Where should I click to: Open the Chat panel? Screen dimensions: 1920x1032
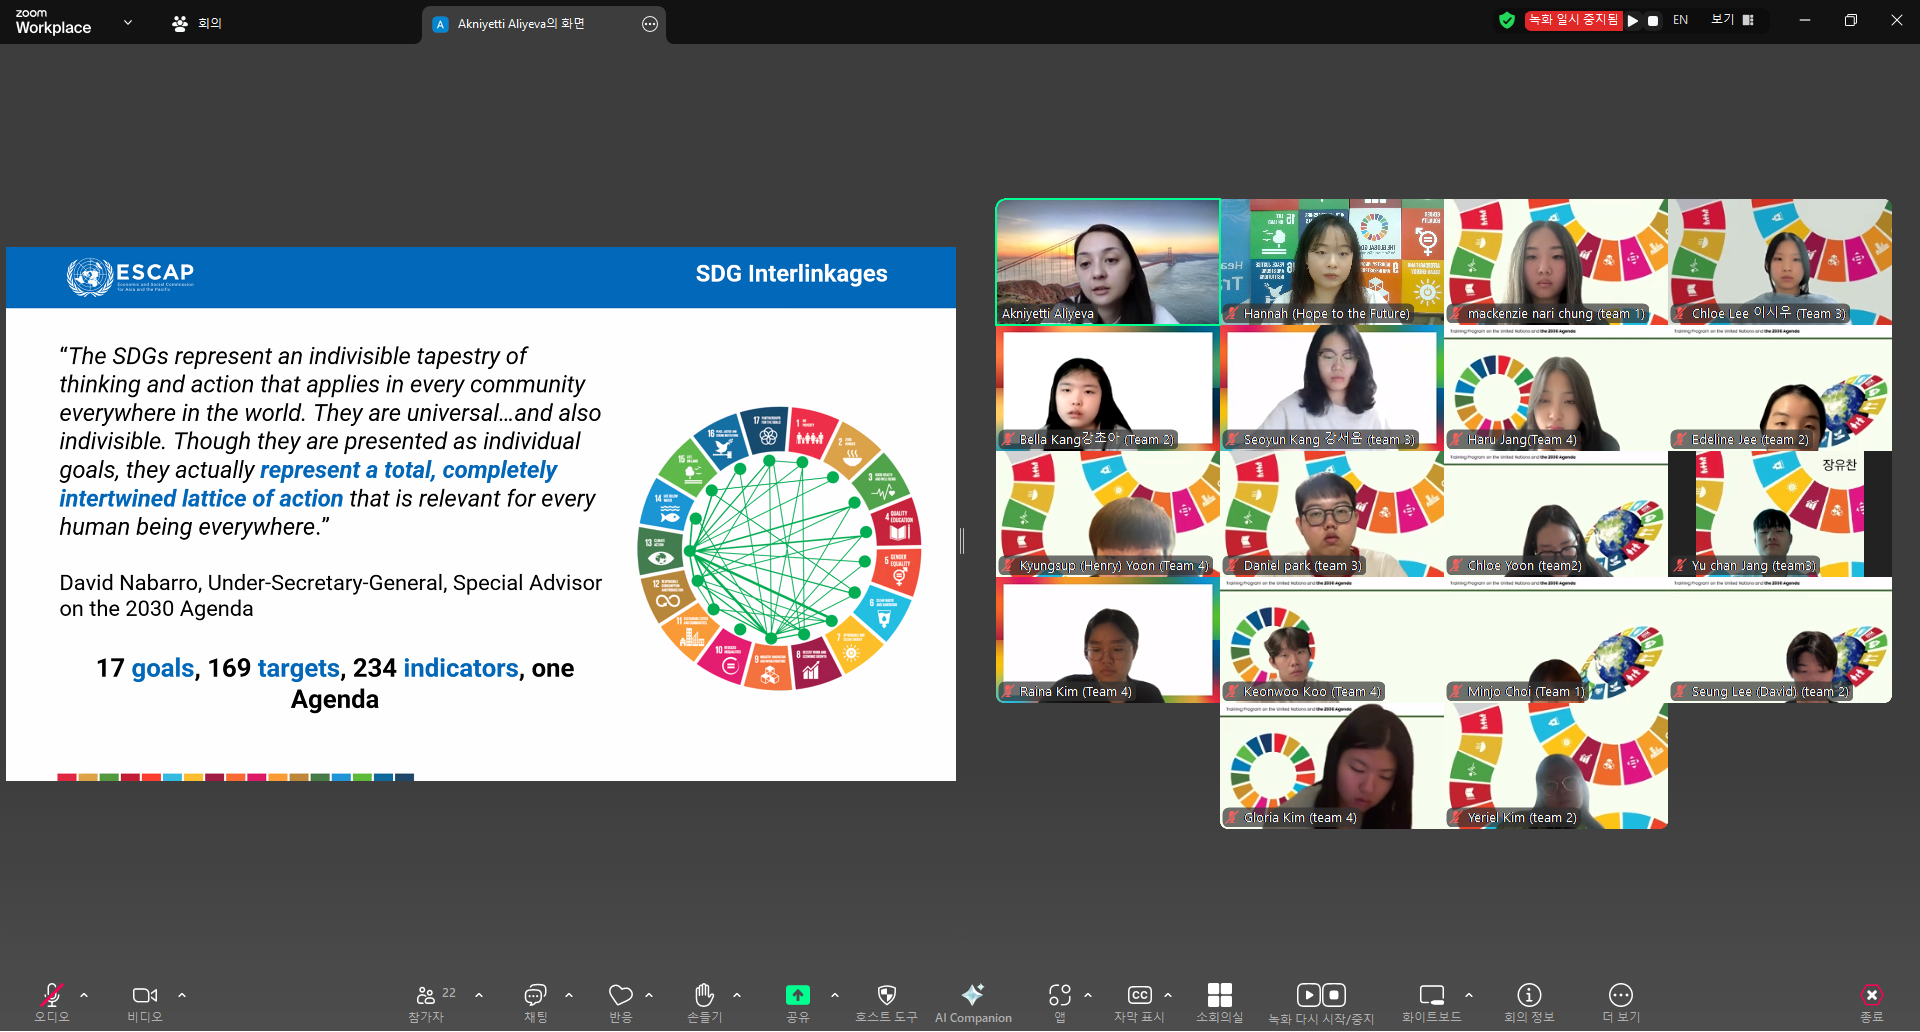(535, 995)
